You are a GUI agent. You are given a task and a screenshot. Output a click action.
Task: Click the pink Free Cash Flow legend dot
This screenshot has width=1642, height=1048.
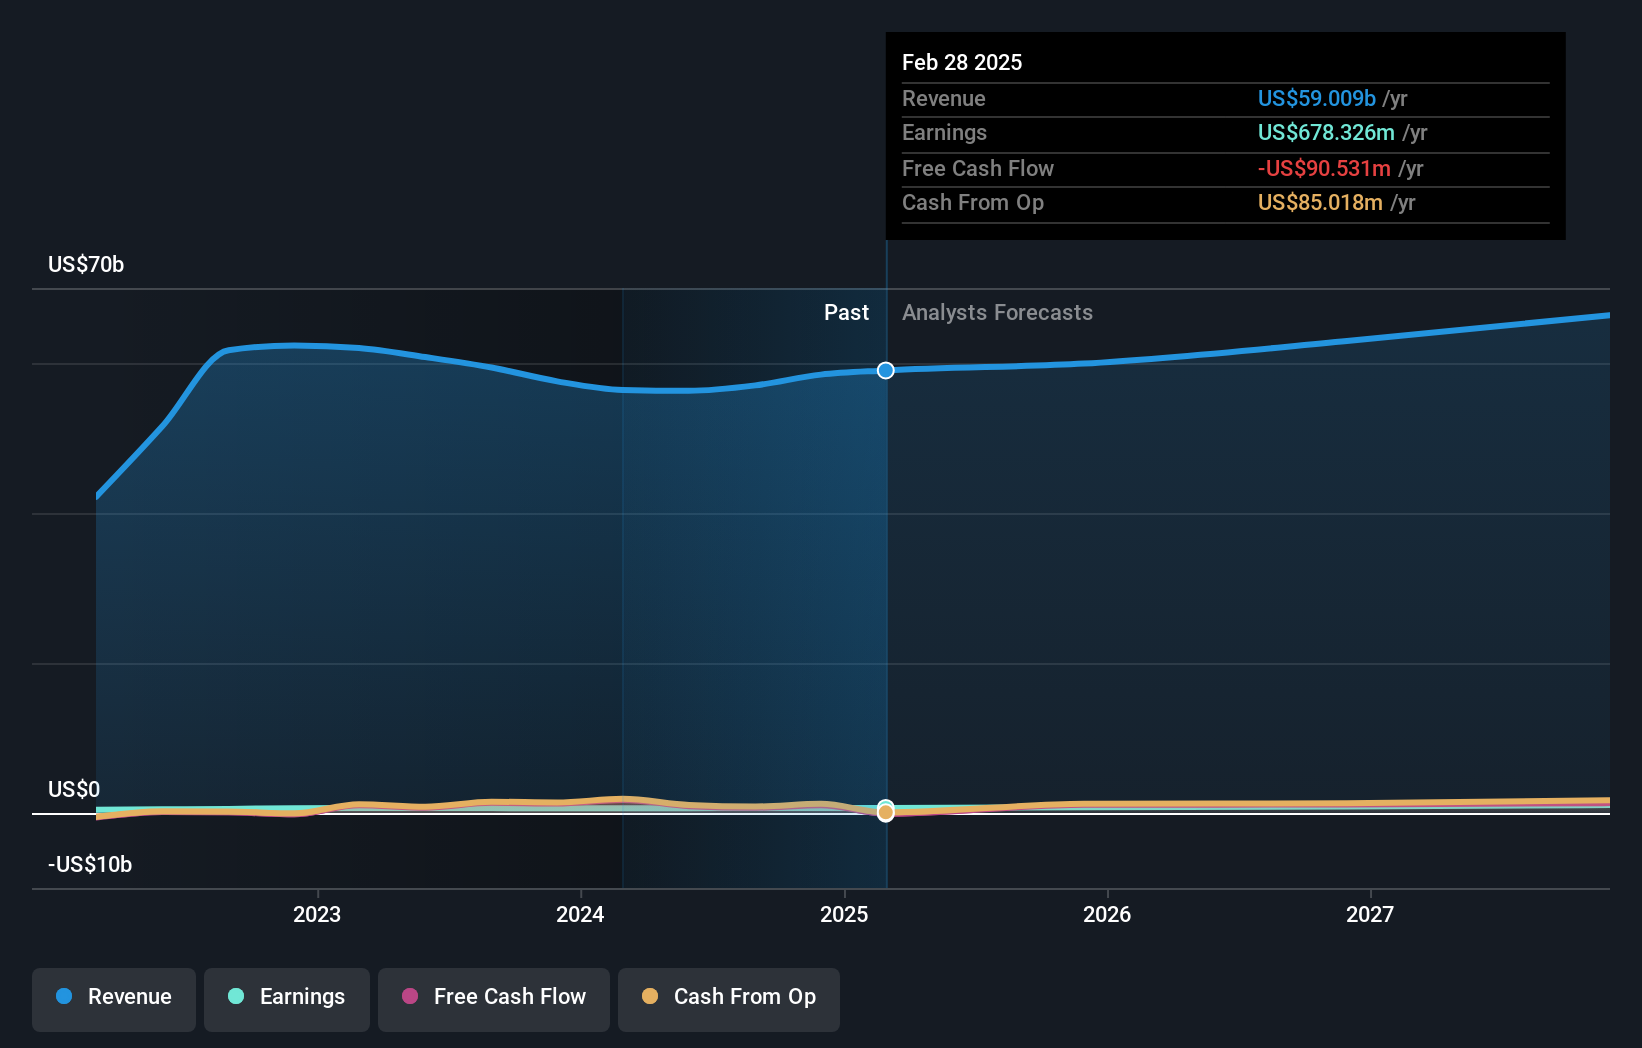[410, 996]
